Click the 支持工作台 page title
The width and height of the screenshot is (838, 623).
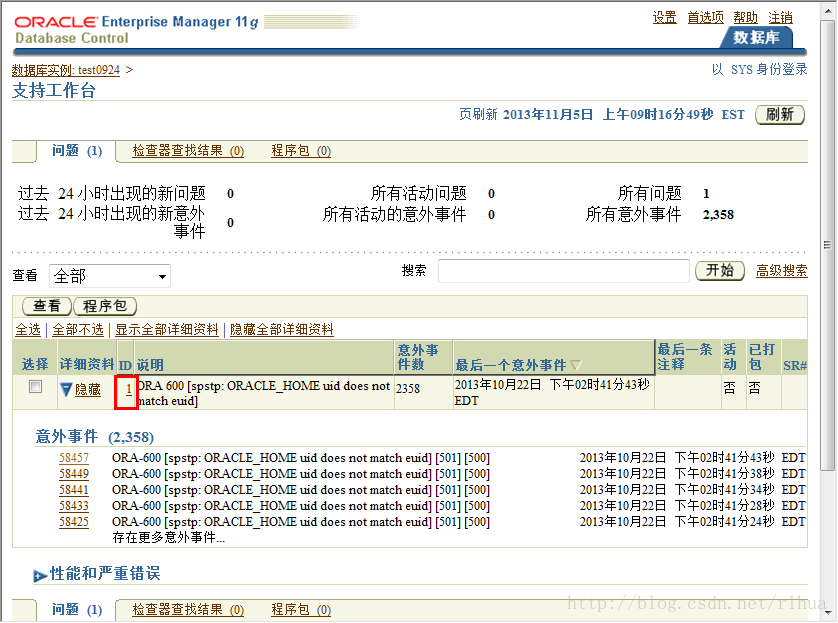pos(54,90)
